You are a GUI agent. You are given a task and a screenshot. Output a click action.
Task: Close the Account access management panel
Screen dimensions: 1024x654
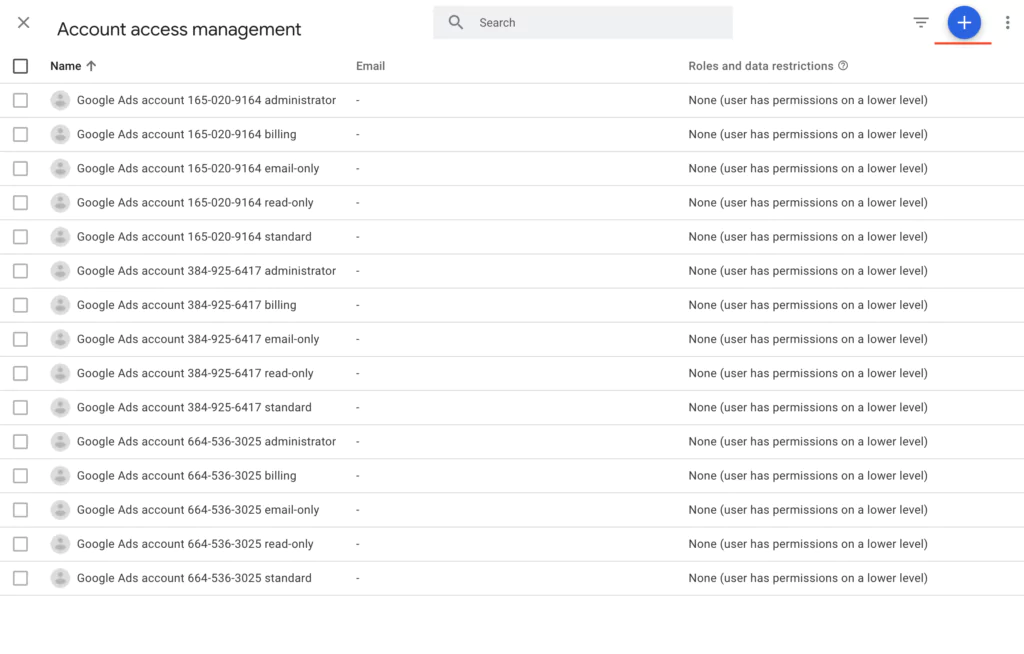tap(24, 23)
